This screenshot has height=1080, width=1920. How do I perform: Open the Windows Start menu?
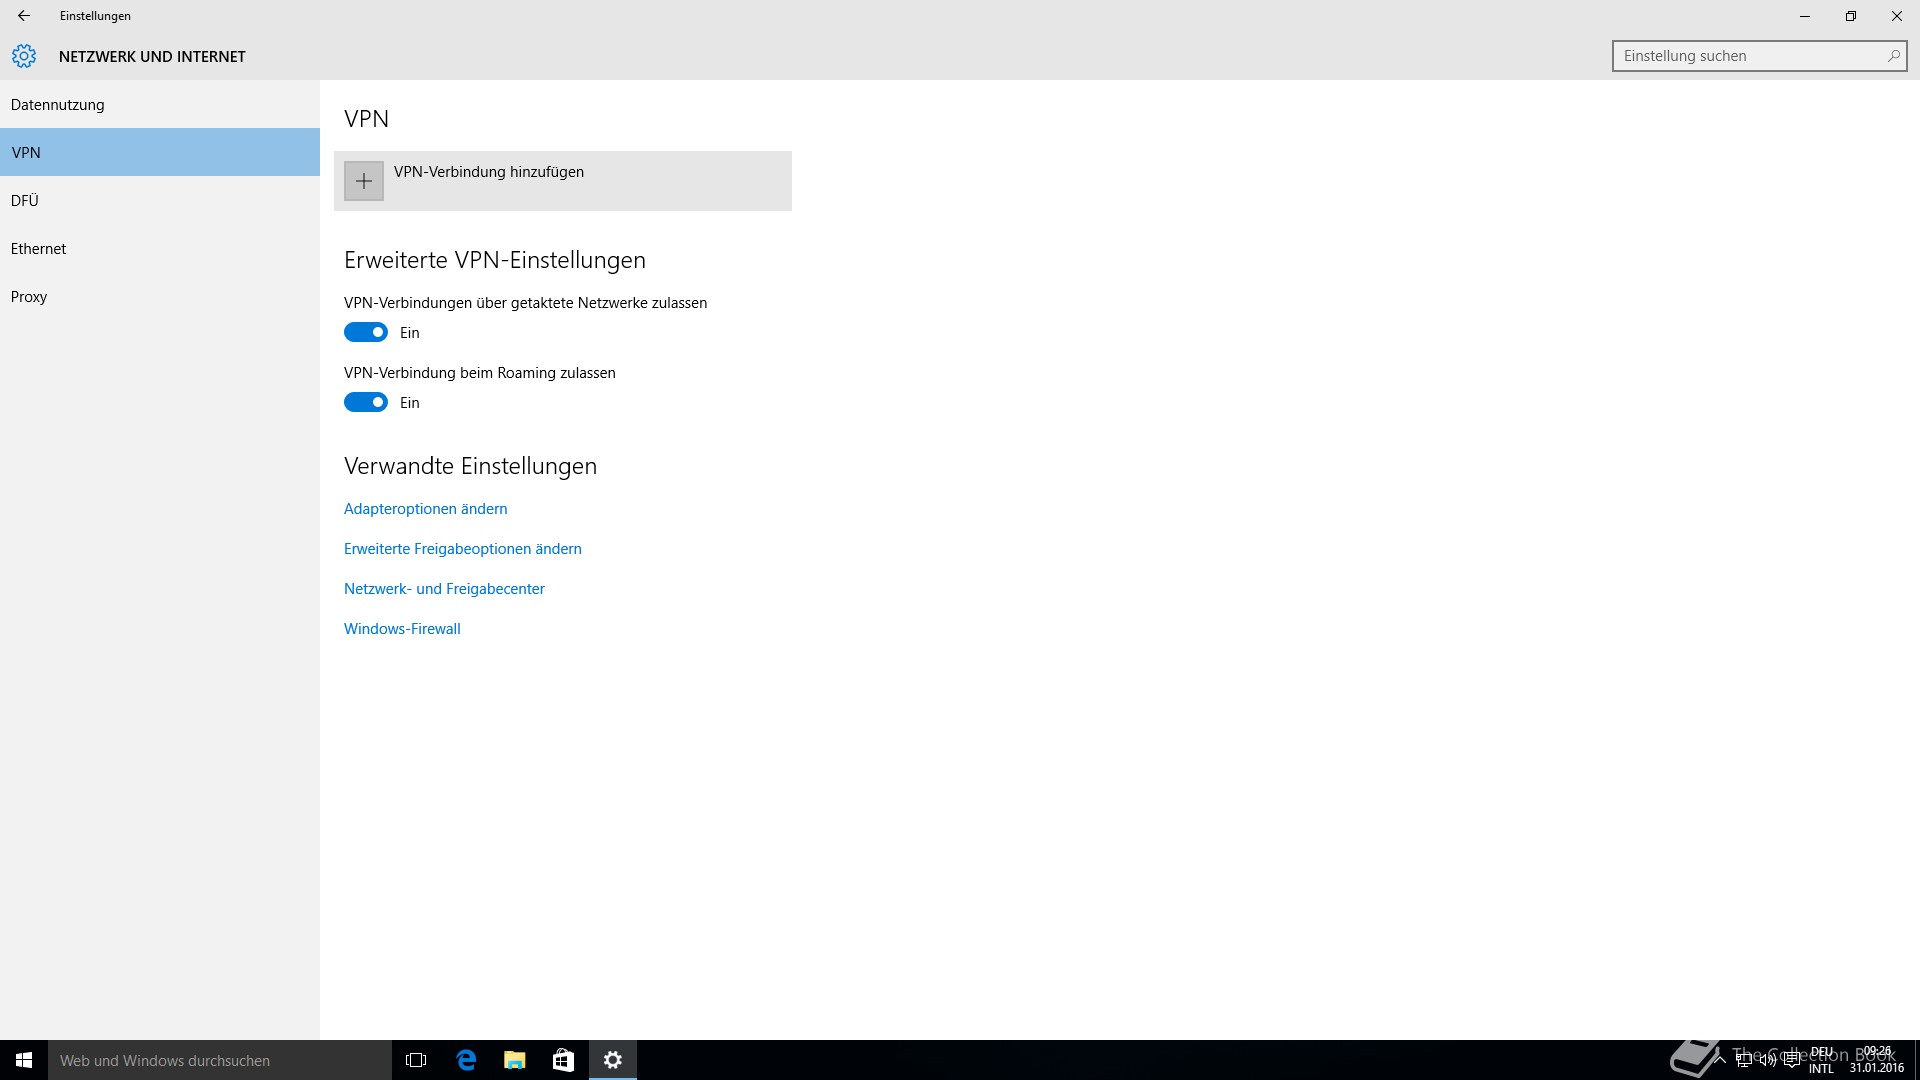click(x=24, y=1060)
